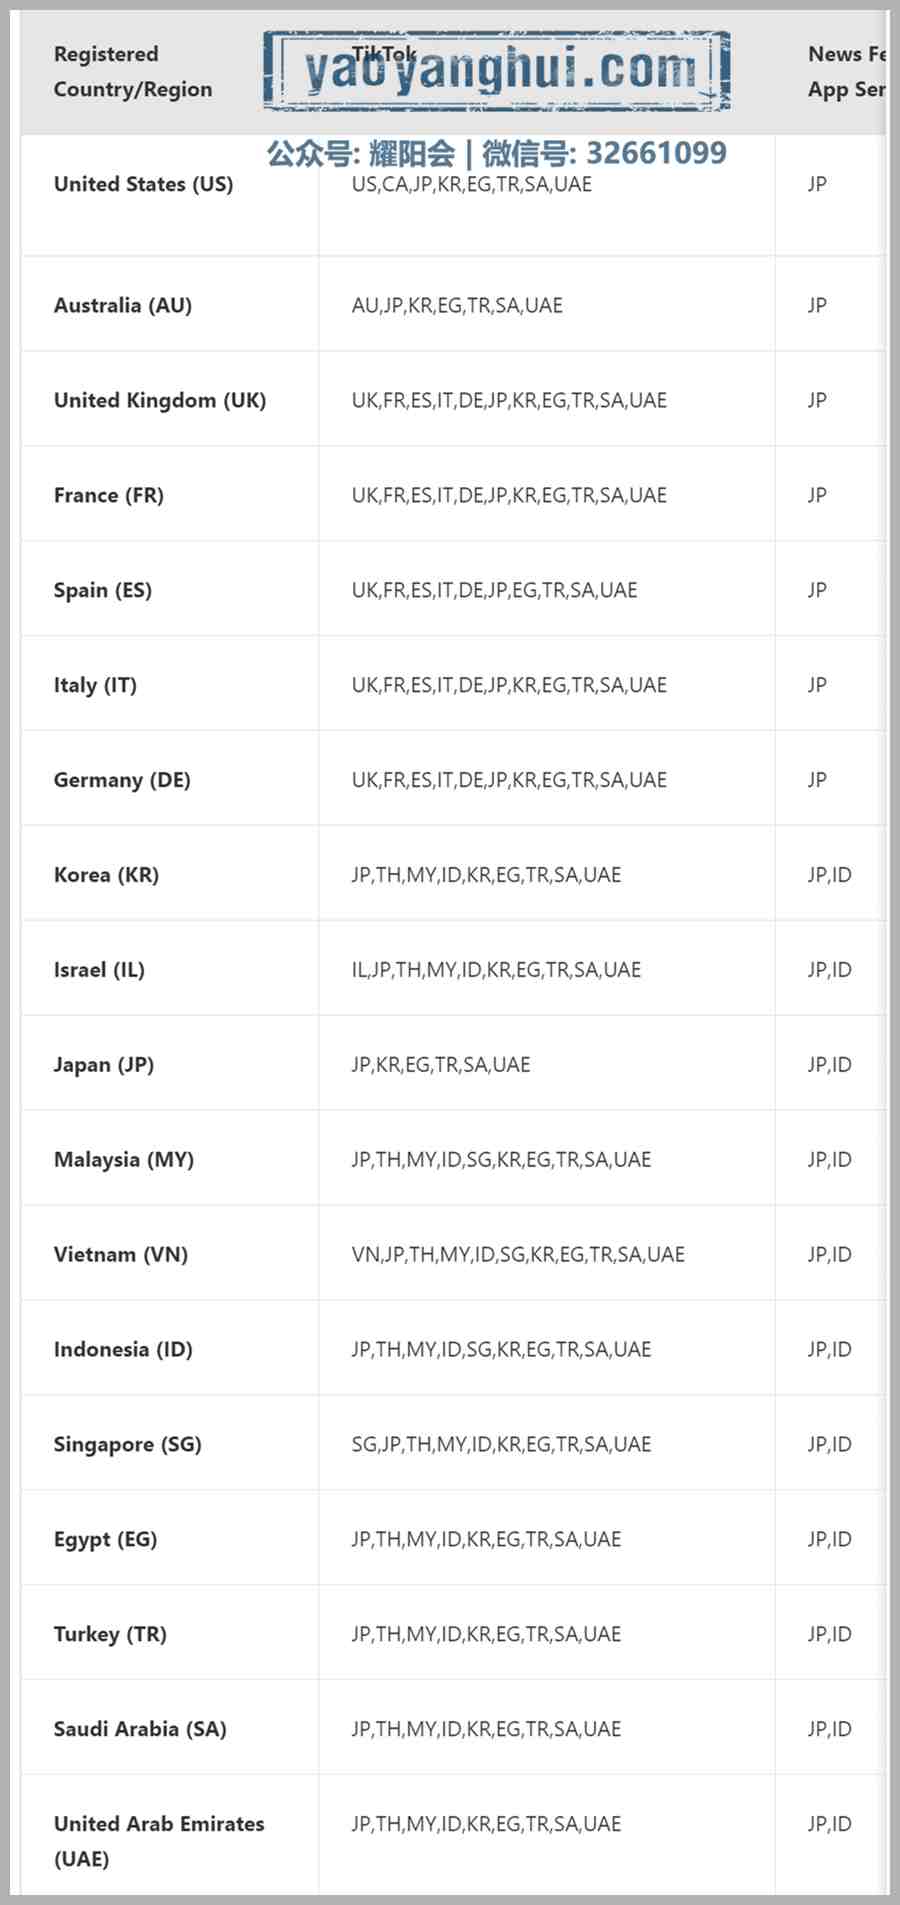Click the Japan (JP) TikTok country list
This screenshot has height=1905, width=900.
441,1065
